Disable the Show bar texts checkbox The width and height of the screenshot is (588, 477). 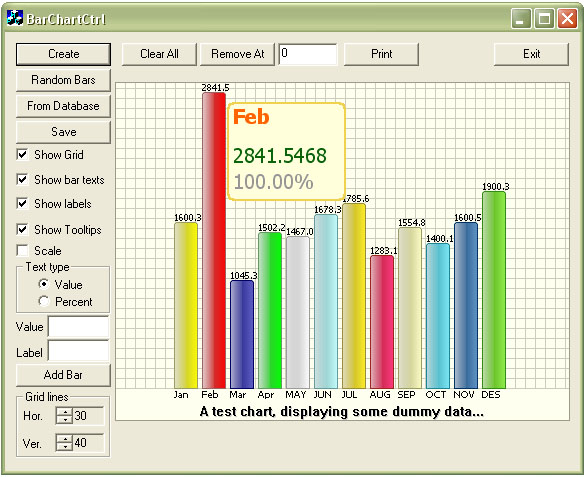pyautogui.click(x=22, y=180)
